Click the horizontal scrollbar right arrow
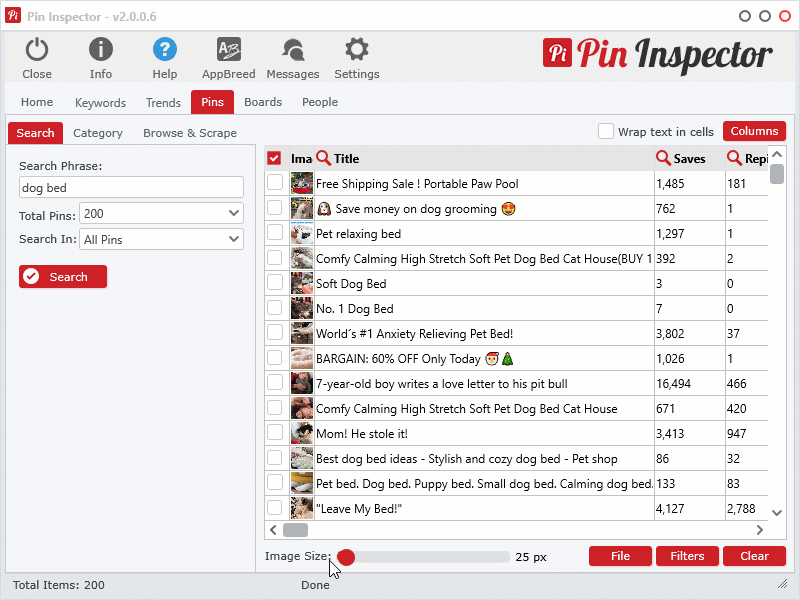800x600 pixels. [760, 530]
